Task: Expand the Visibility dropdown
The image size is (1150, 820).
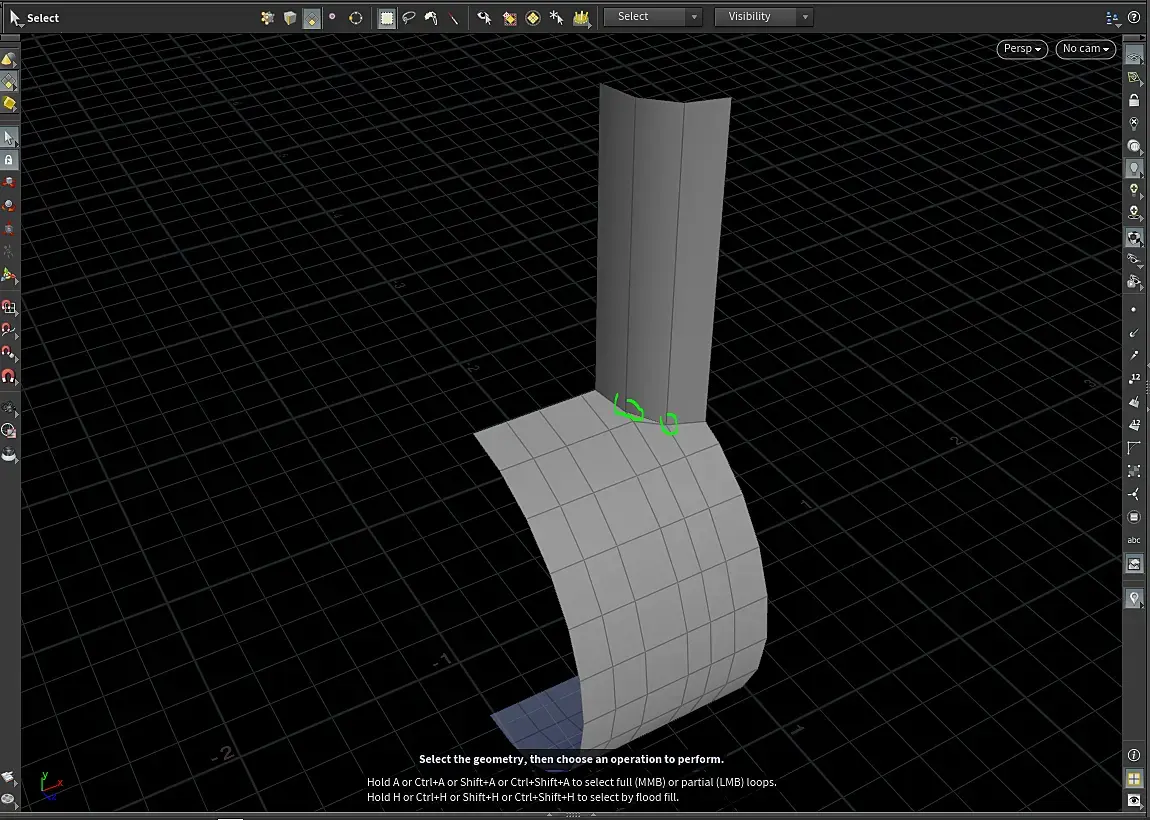Action: (763, 17)
